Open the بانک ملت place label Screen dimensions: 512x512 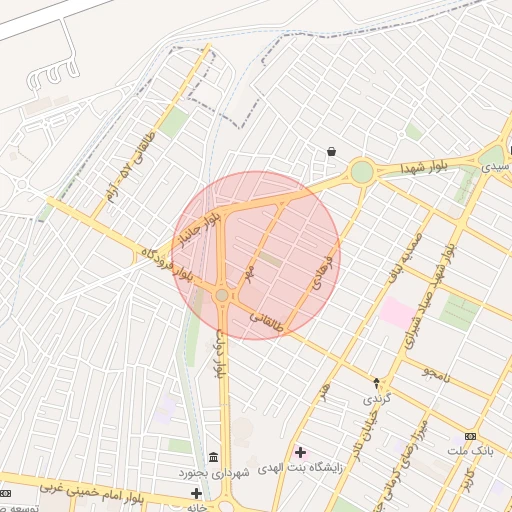tap(470, 451)
